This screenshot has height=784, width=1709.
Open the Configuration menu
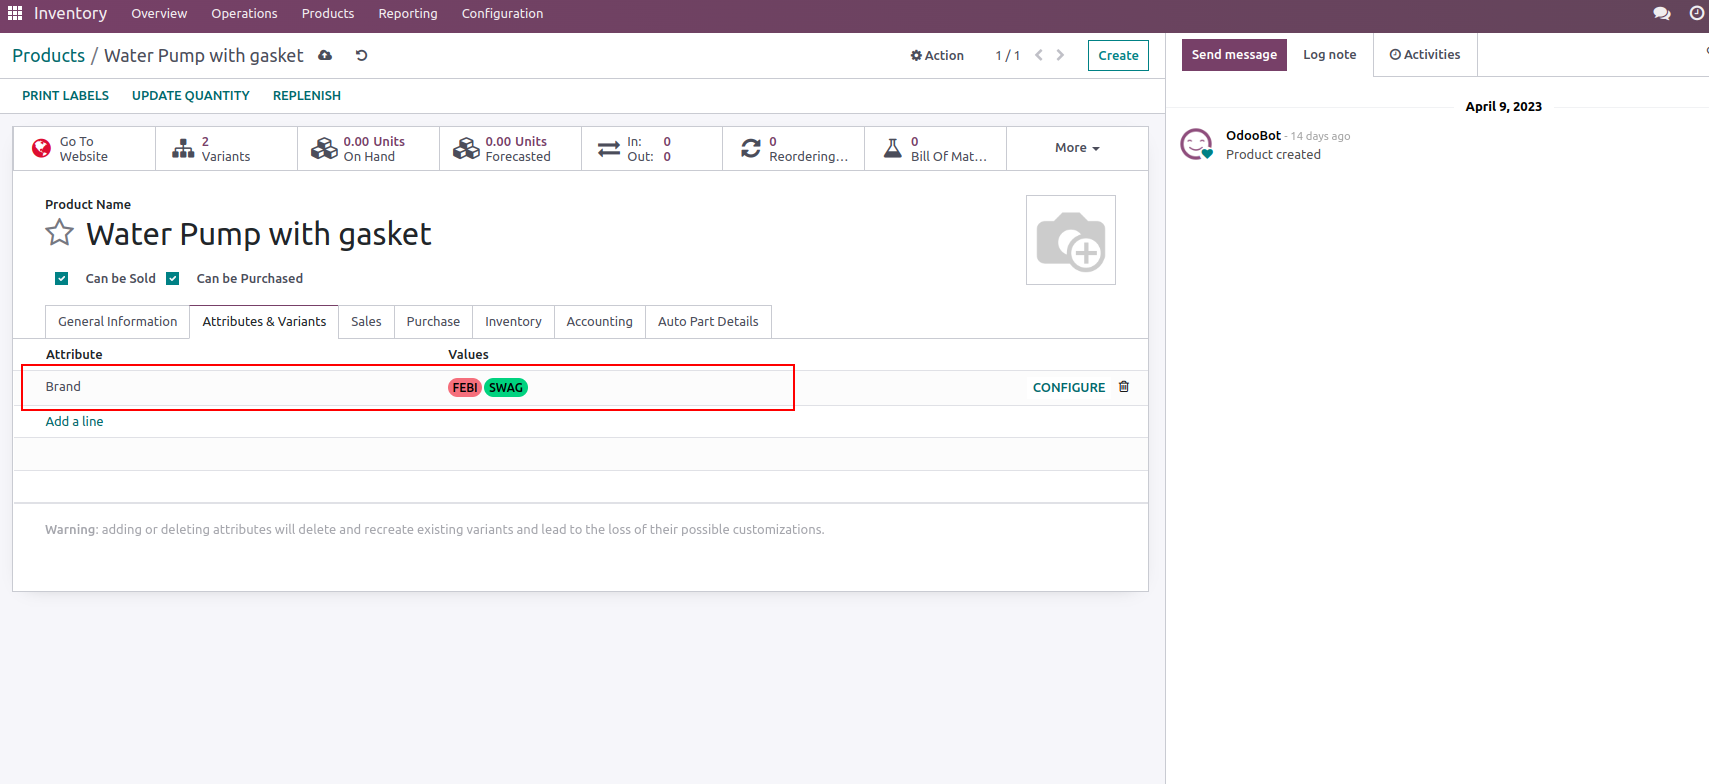coord(502,14)
